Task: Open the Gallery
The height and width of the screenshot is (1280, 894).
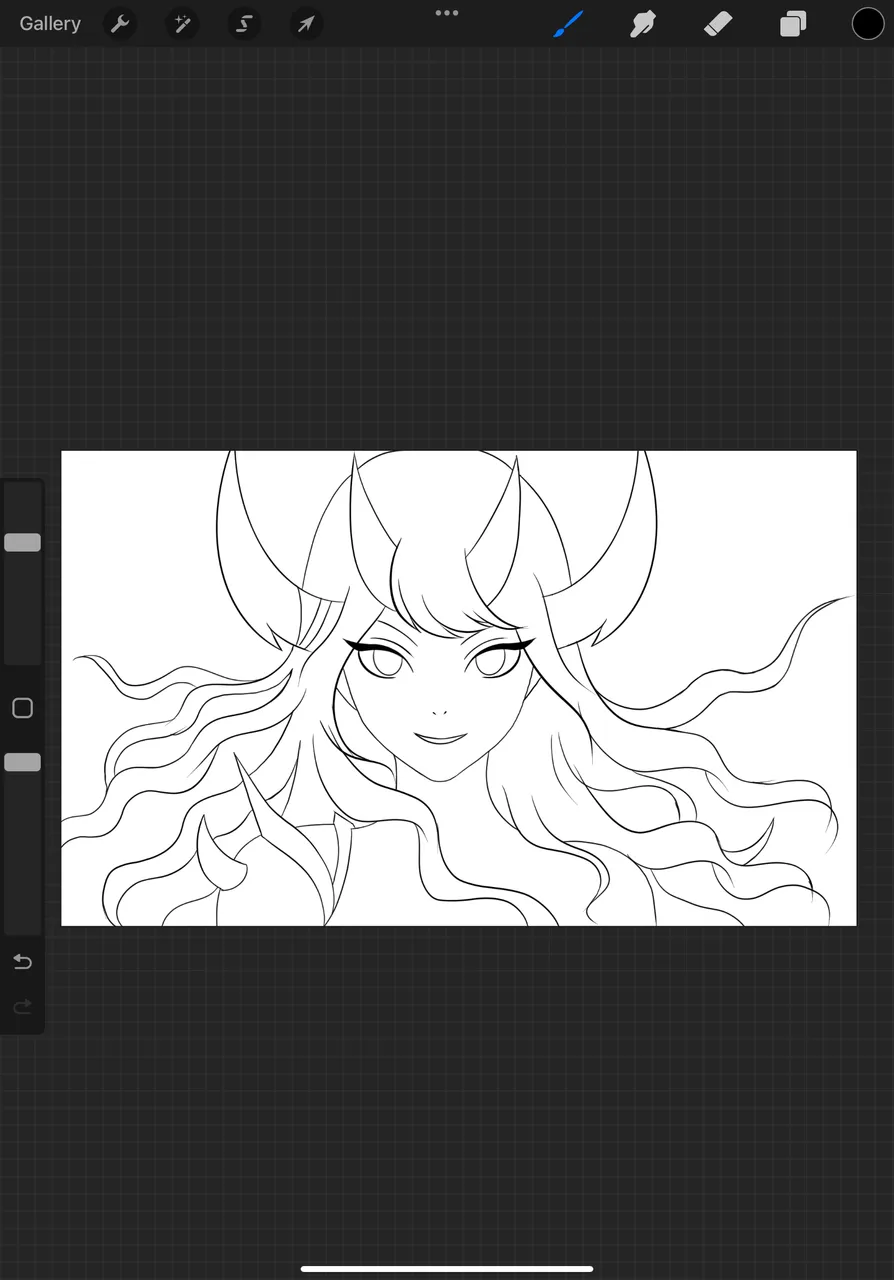Action: [50, 23]
